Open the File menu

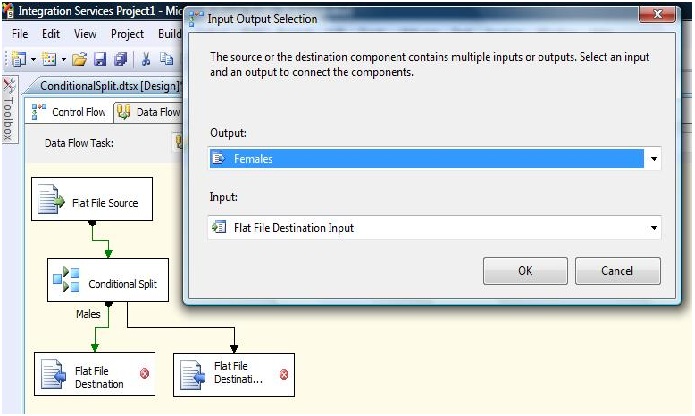pos(20,33)
